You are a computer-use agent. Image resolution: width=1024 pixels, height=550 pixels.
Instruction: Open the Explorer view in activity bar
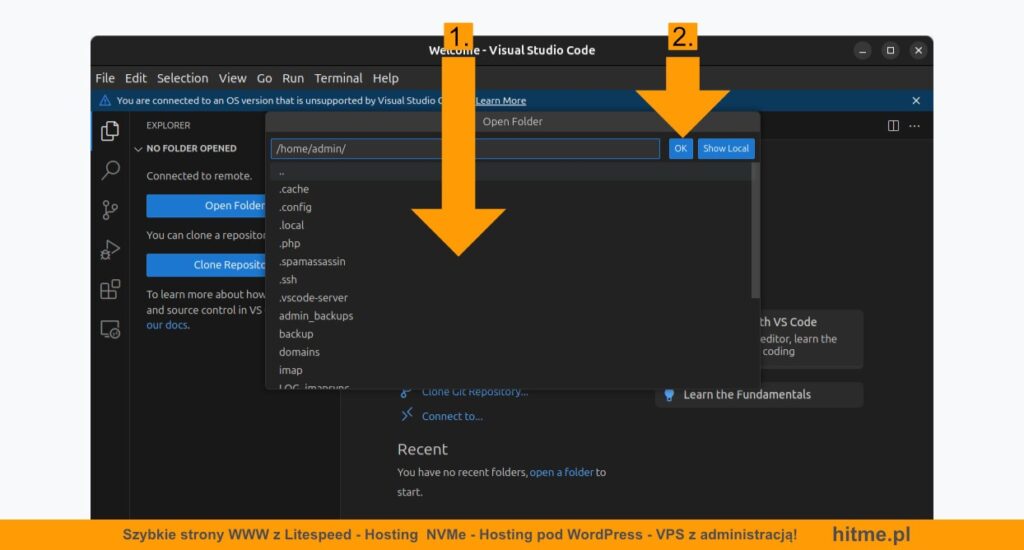click(110, 131)
